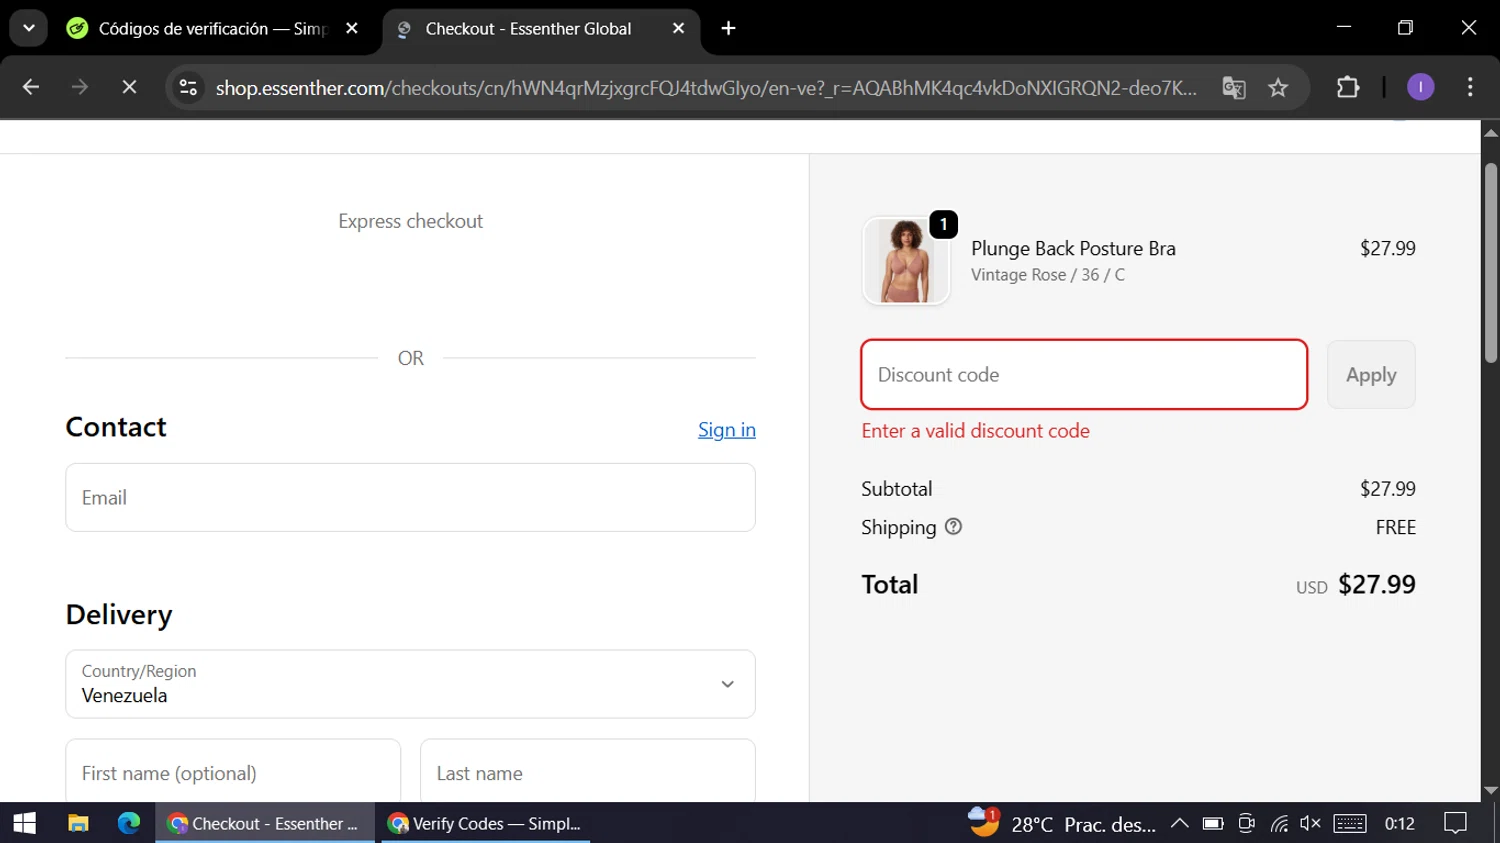Image resolution: width=1500 pixels, height=843 pixels.
Task: Switch to Verify Codes taskbar window
Action: pos(486,823)
